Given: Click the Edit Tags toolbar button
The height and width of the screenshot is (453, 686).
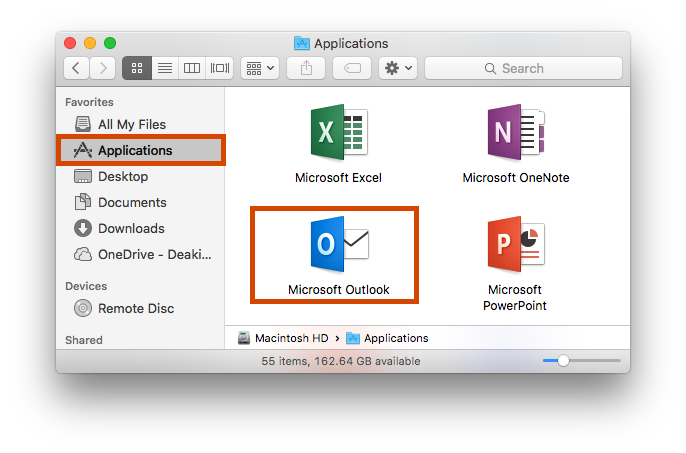Looking at the screenshot, I should (352, 68).
